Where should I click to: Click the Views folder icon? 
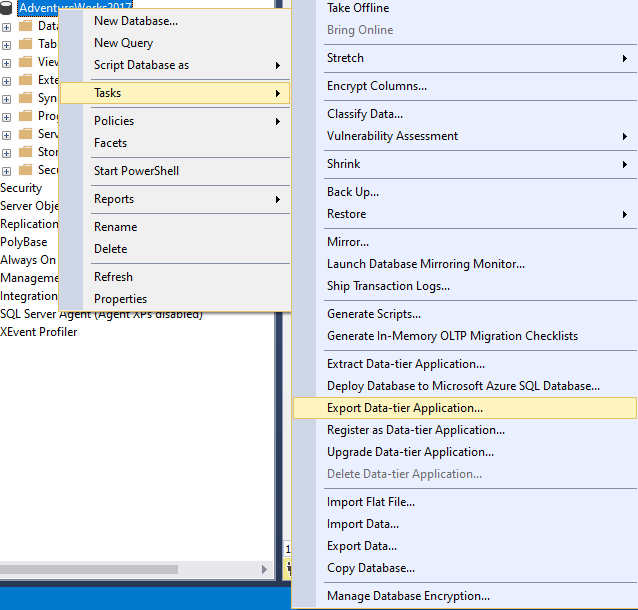25,62
